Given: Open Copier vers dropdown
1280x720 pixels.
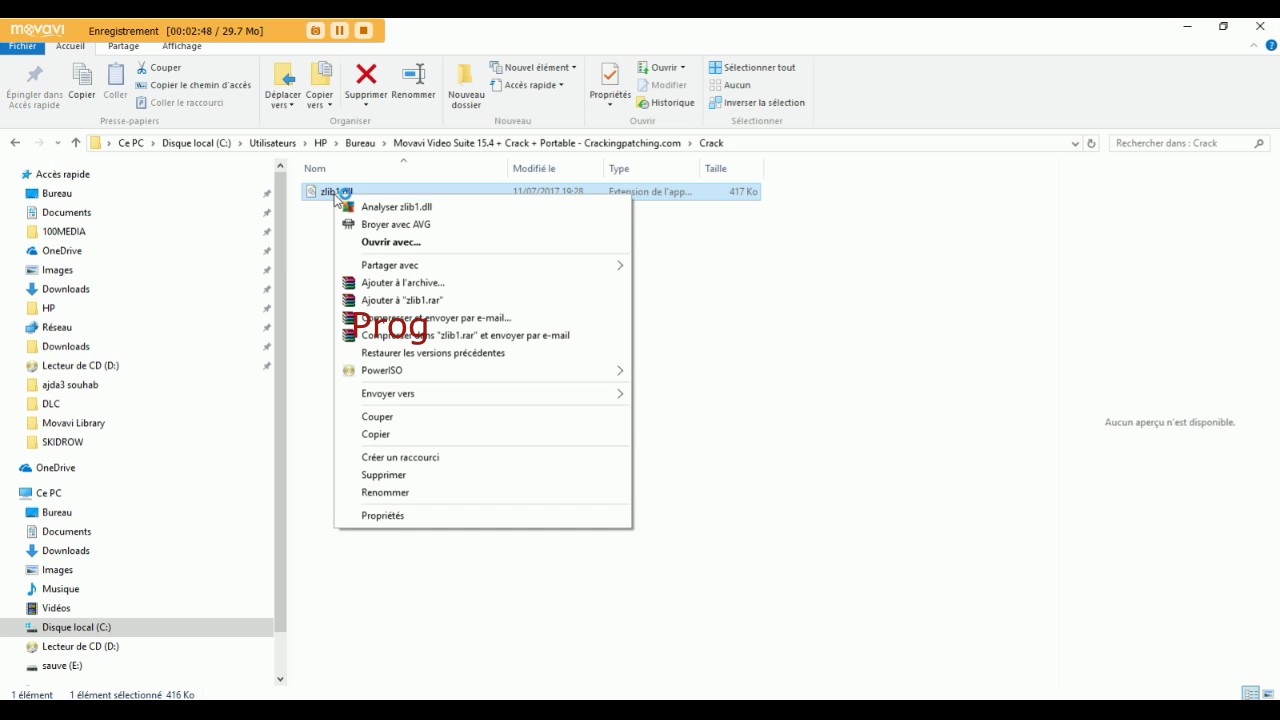Looking at the screenshot, I should (320, 86).
